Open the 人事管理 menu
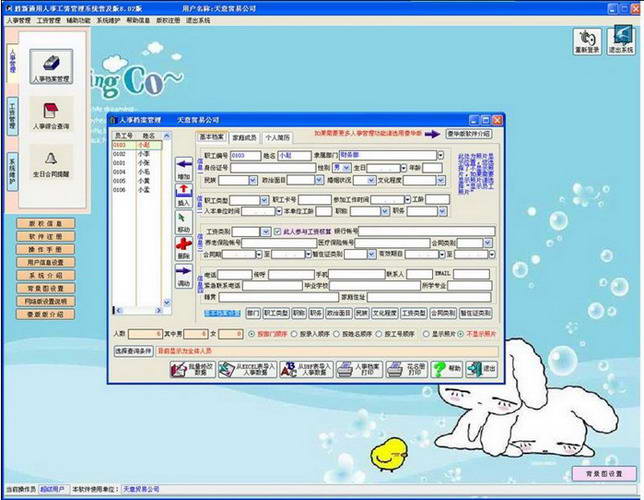This screenshot has width=644, height=500. (18, 20)
